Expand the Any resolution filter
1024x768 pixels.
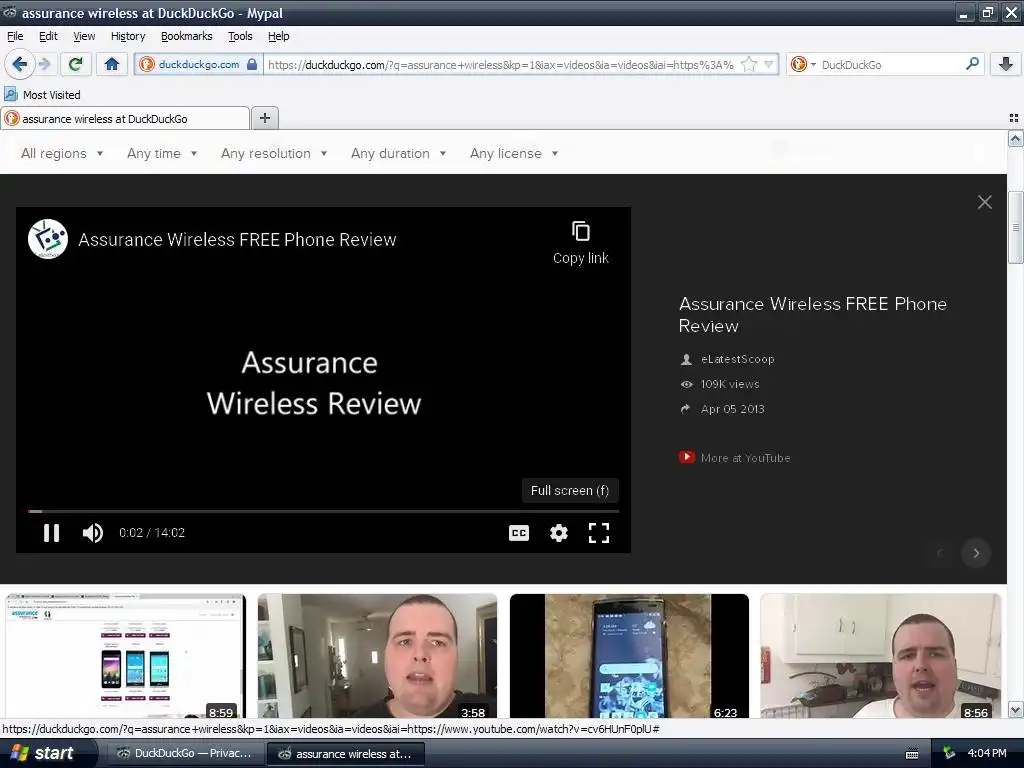pyautogui.click(x=274, y=153)
